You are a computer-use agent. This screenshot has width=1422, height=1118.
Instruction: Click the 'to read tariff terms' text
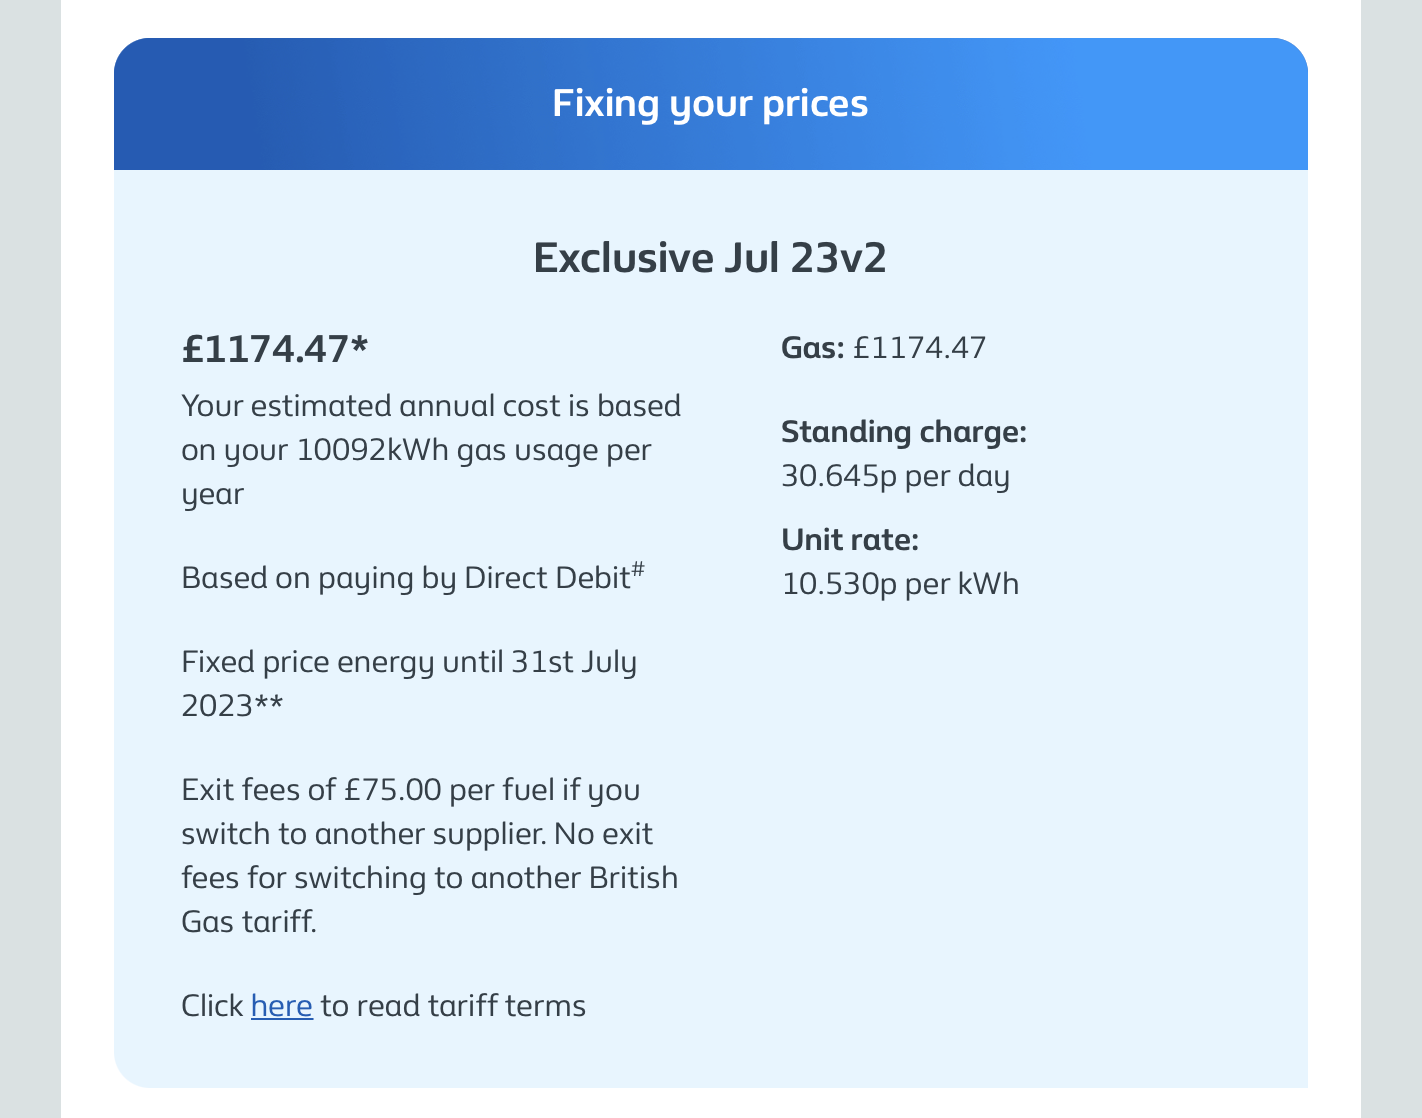[453, 1006]
